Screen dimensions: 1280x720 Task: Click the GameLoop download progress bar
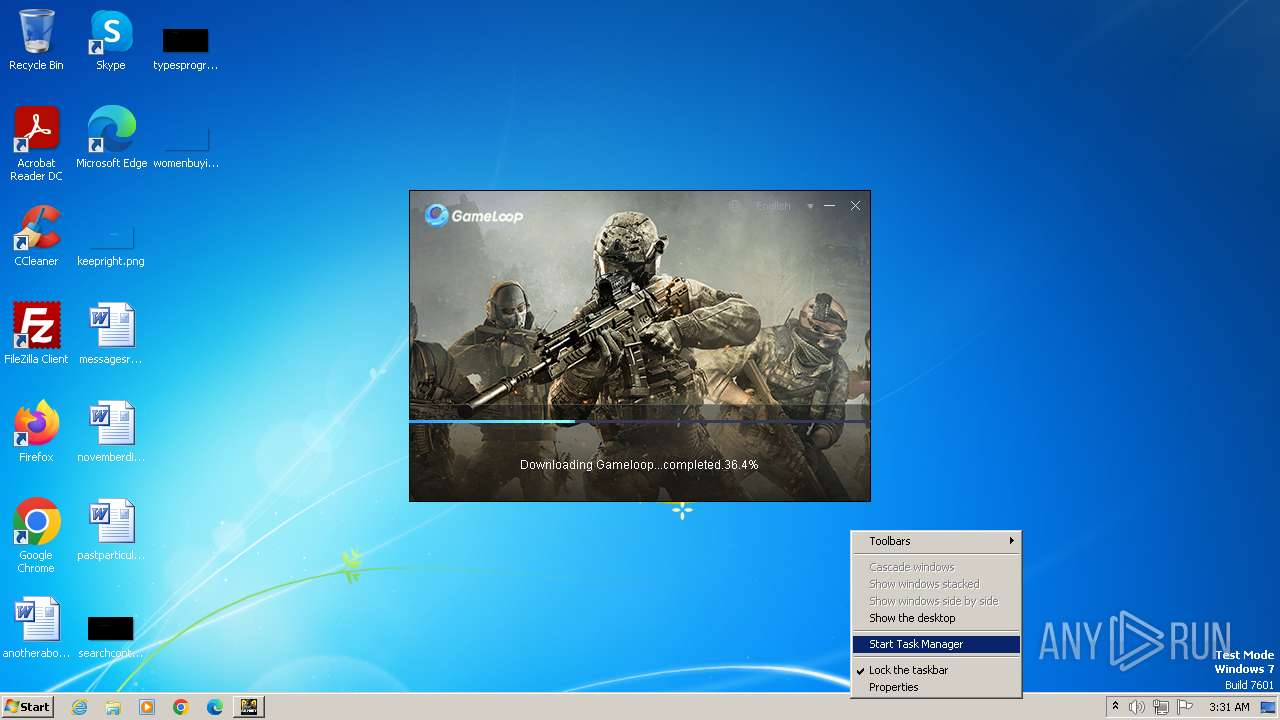tap(639, 422)
